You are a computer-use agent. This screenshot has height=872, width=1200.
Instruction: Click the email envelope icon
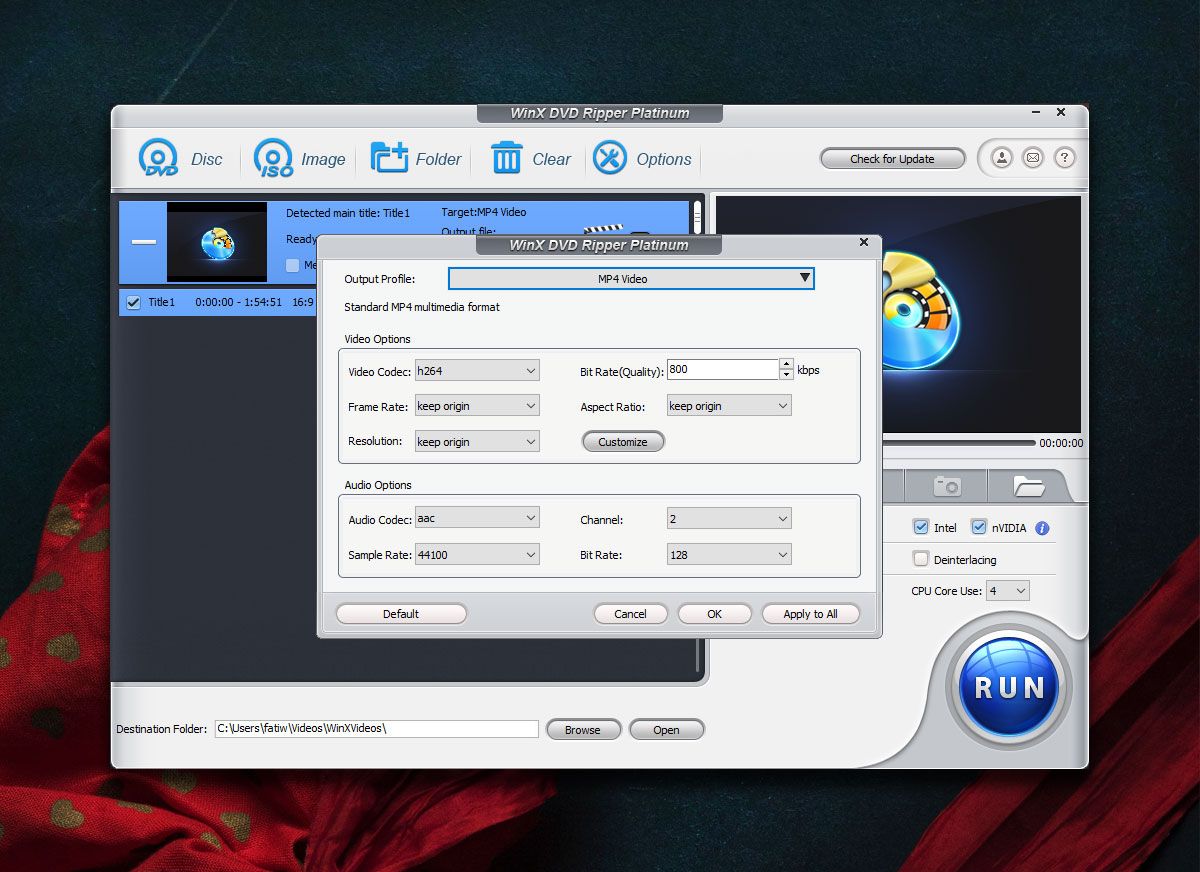(1033, 158)
